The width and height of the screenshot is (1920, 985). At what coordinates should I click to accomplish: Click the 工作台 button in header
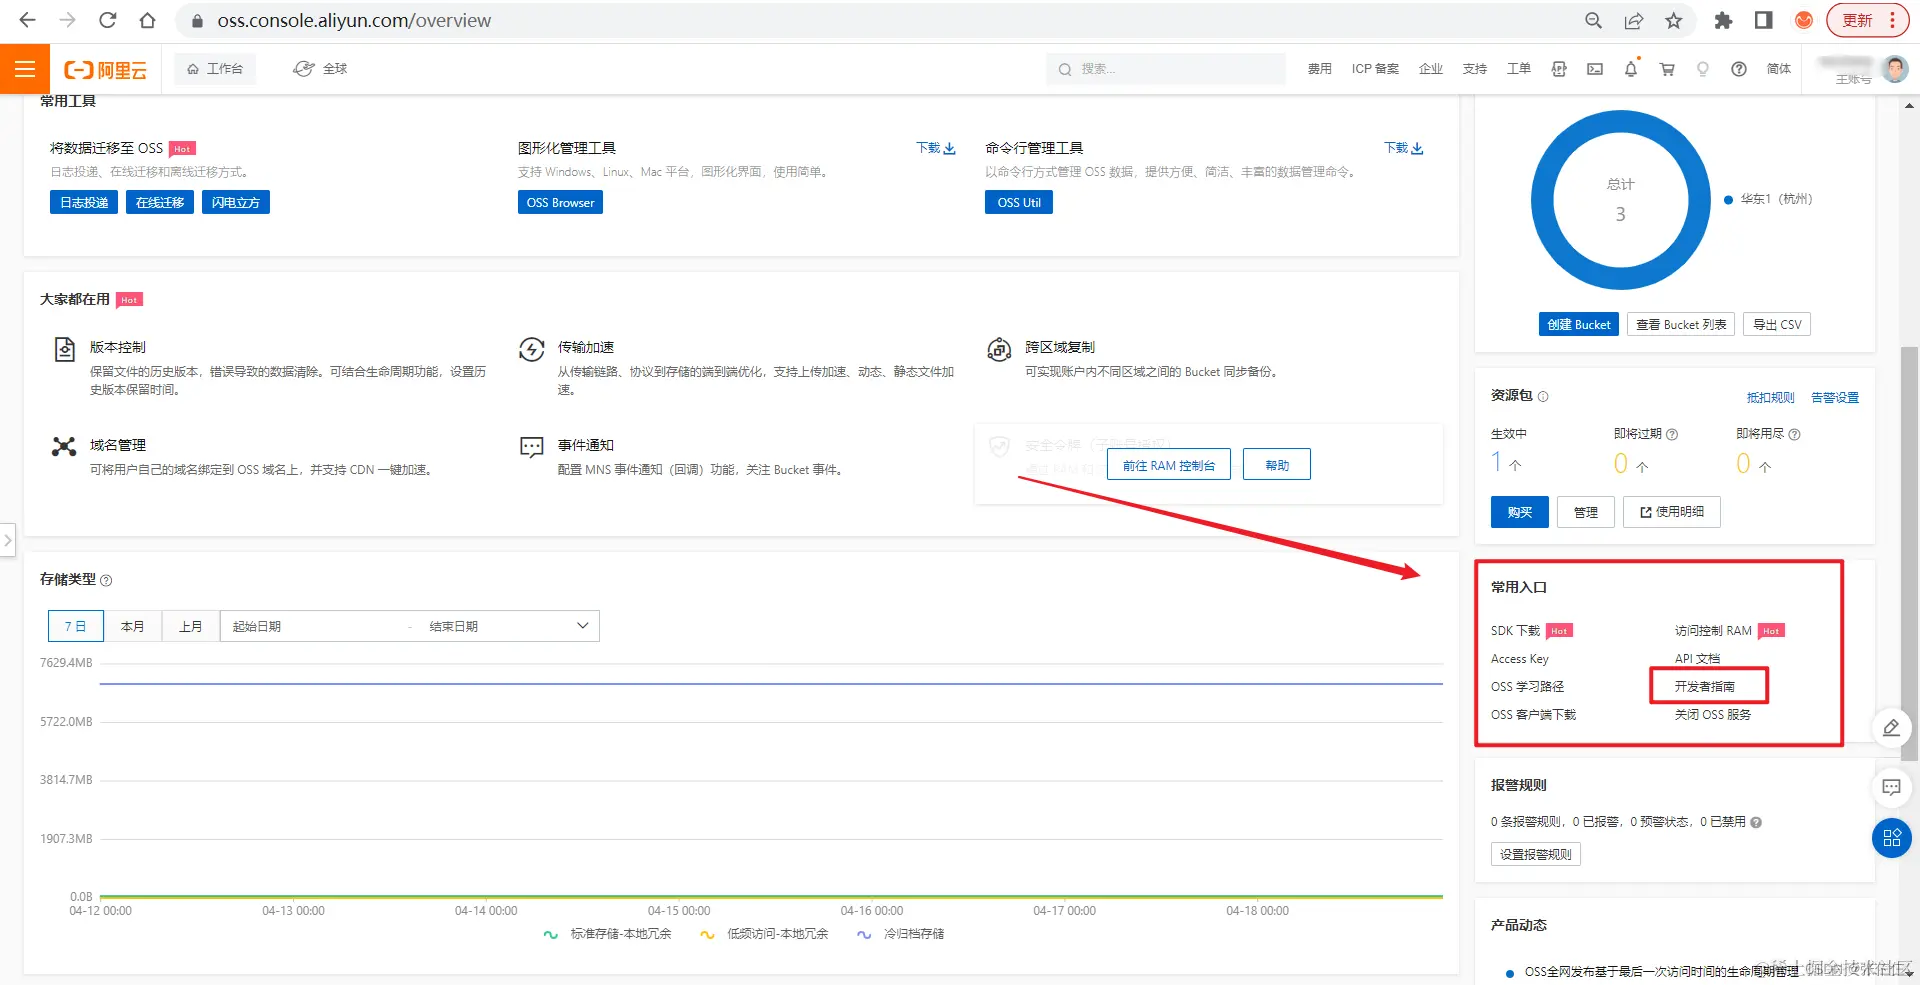pos(215,69)
